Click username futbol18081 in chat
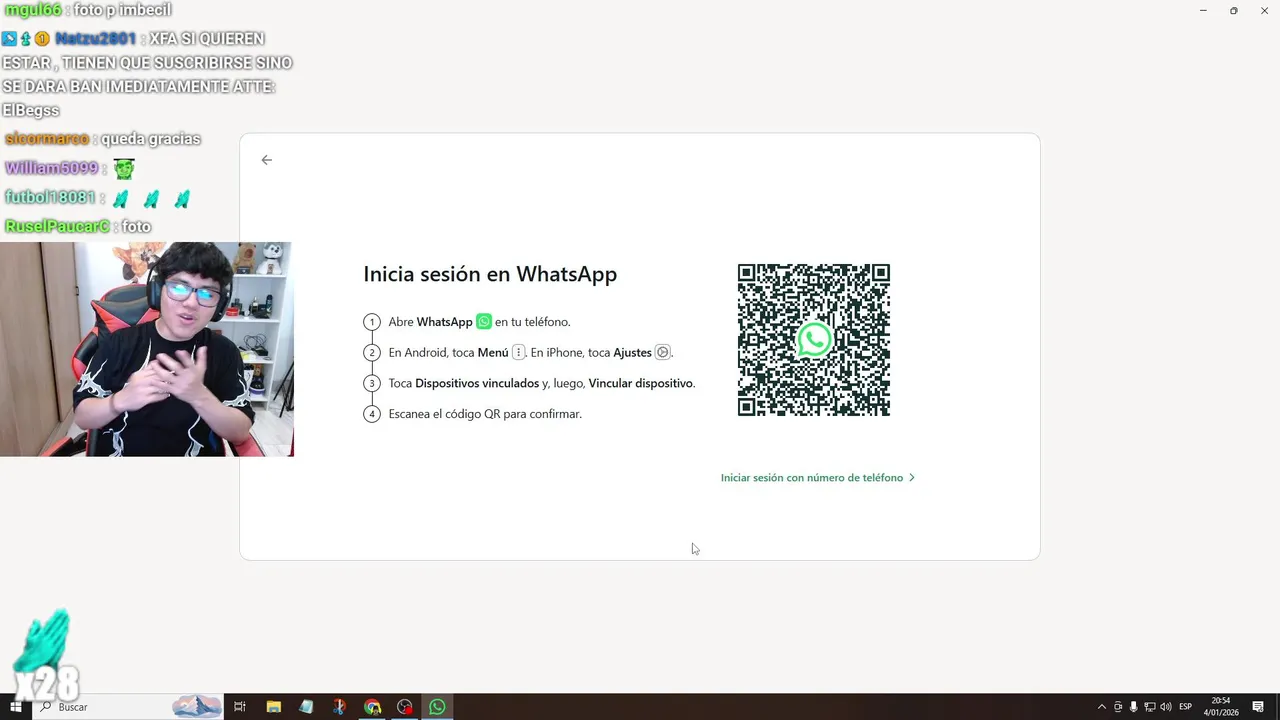The height and width of the screenshot is (720, 1280). pos(49,198)
